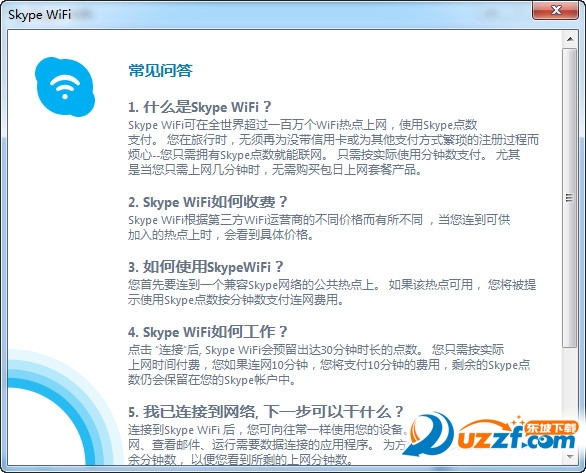Click answer text starting Skype WiFi根据第三方
The height and width of the screenshot is (473, 586).
pyautogui.click(x=319, y=227)
